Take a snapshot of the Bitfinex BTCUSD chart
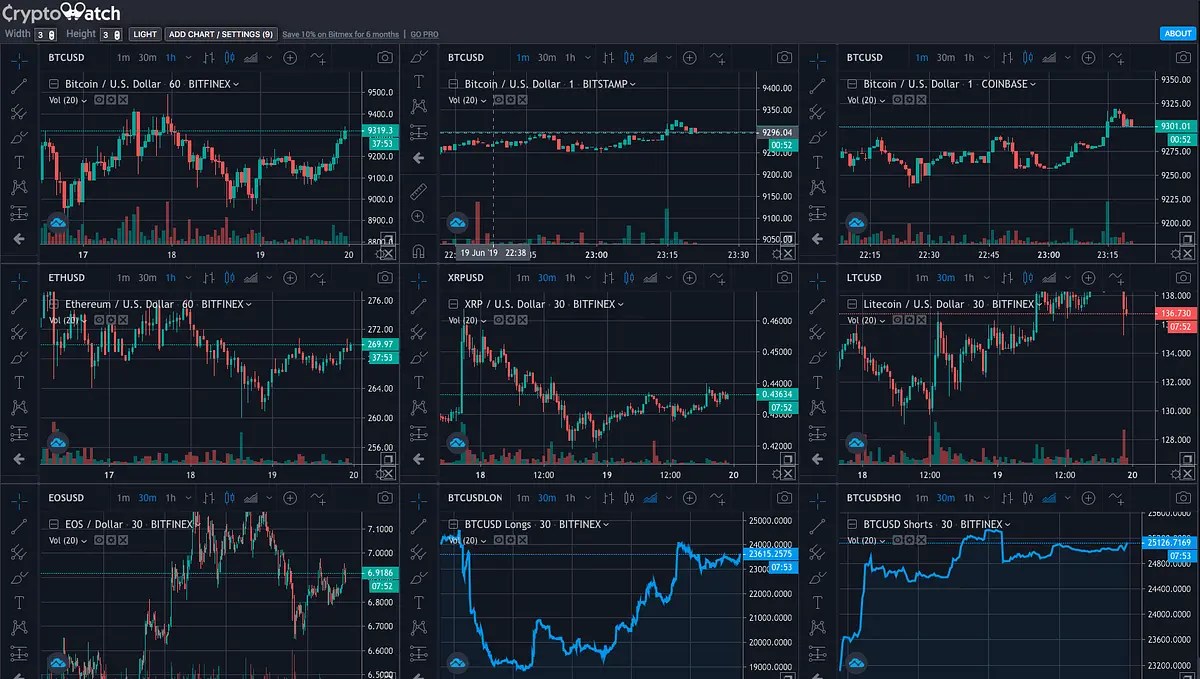The height and width of the screenshot is (679, 1200). click(x=385, y=58)
